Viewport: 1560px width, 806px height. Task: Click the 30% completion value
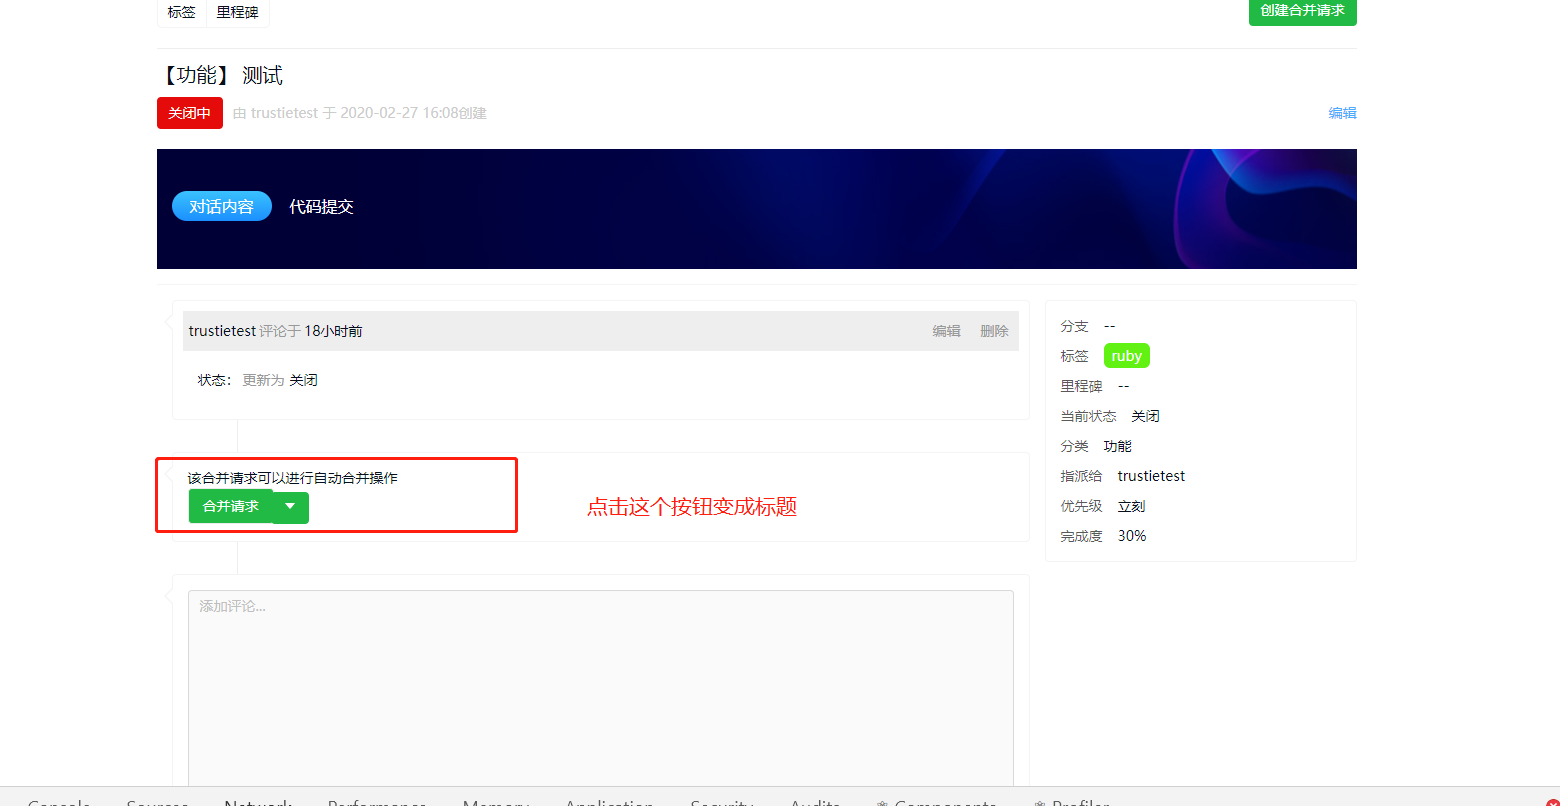1132,536
